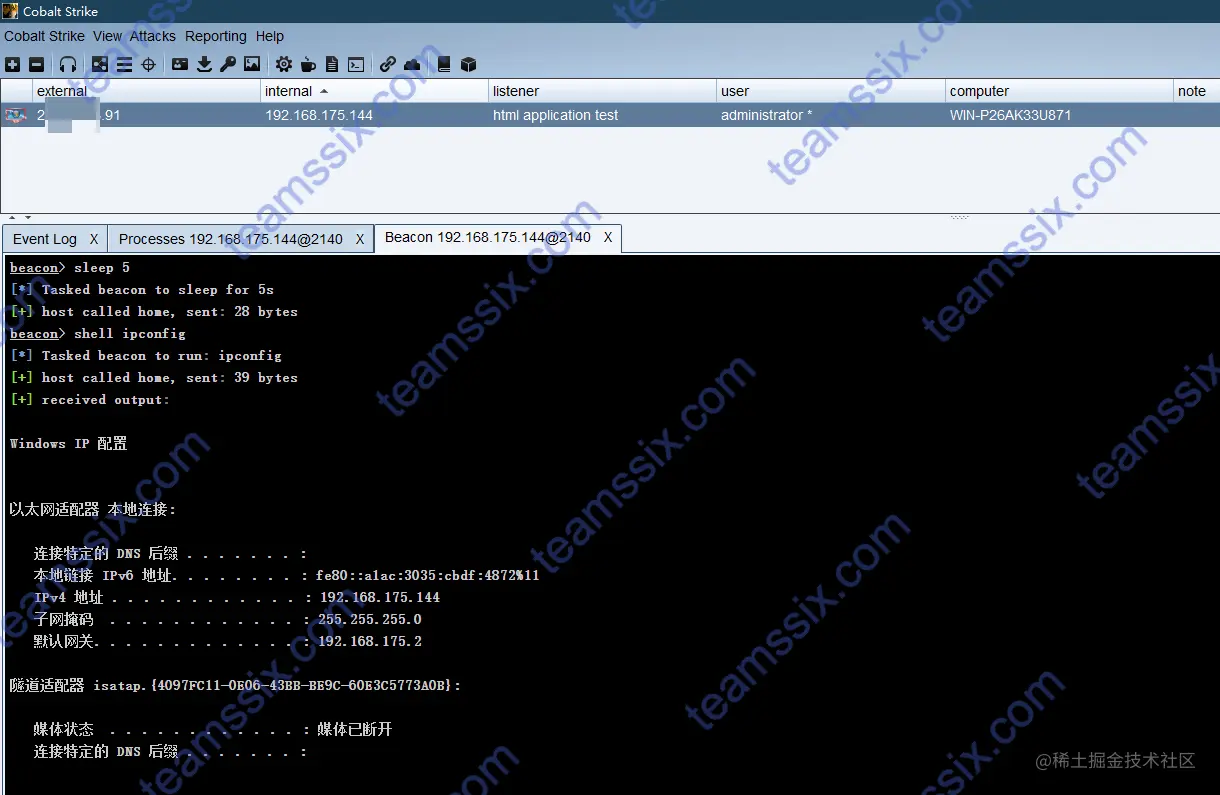Viewport: 1220px width, 795px height.
Task: Open the View menu
Action: 107,36
